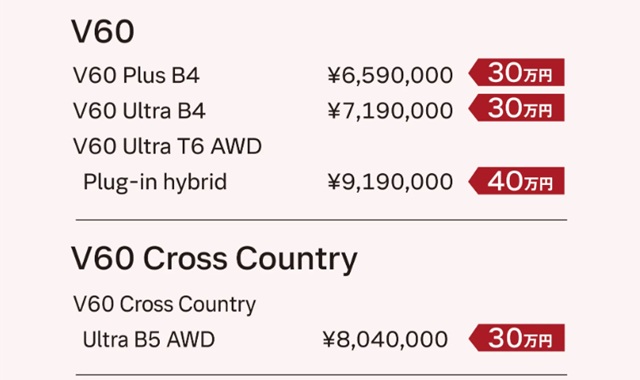
Task: Click the 30万円 badge for Cross Country
Action: pos(517,338)
